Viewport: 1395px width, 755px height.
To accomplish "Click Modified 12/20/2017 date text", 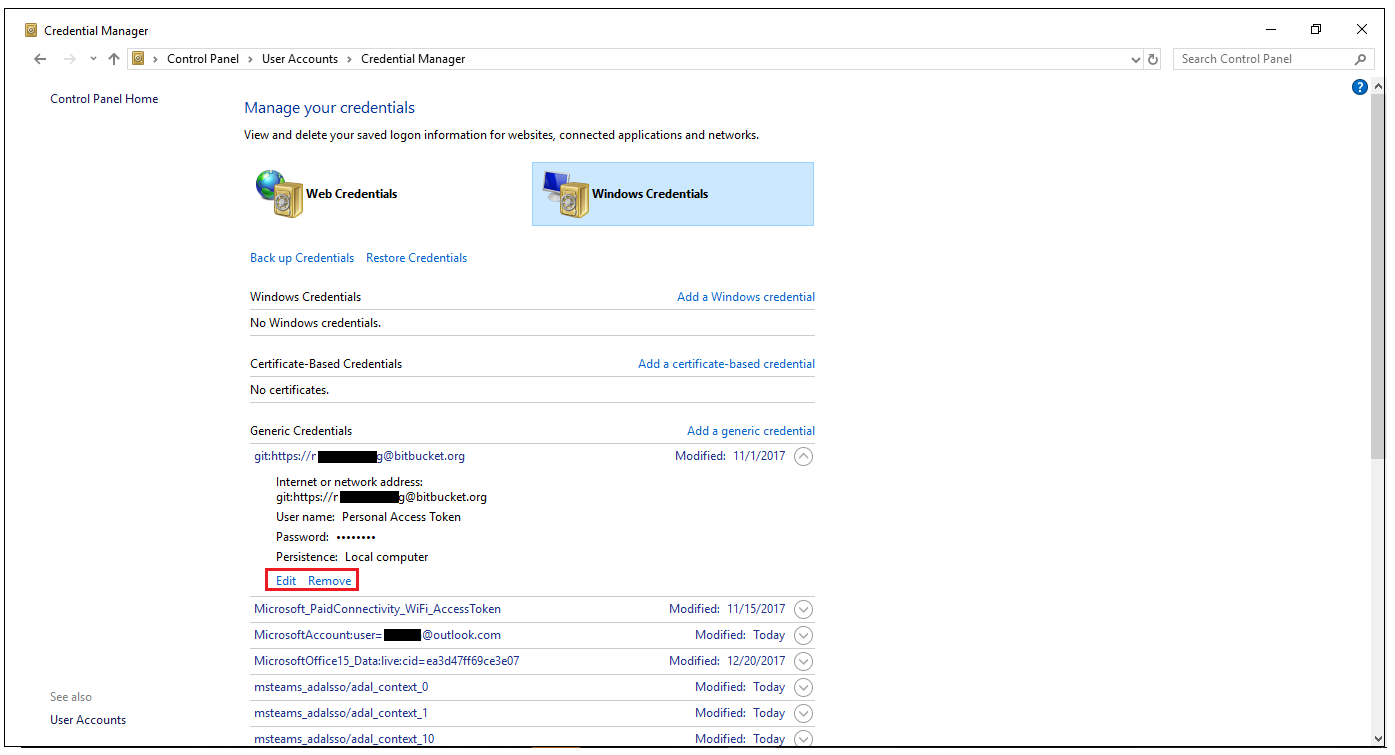I will point(727,661).
